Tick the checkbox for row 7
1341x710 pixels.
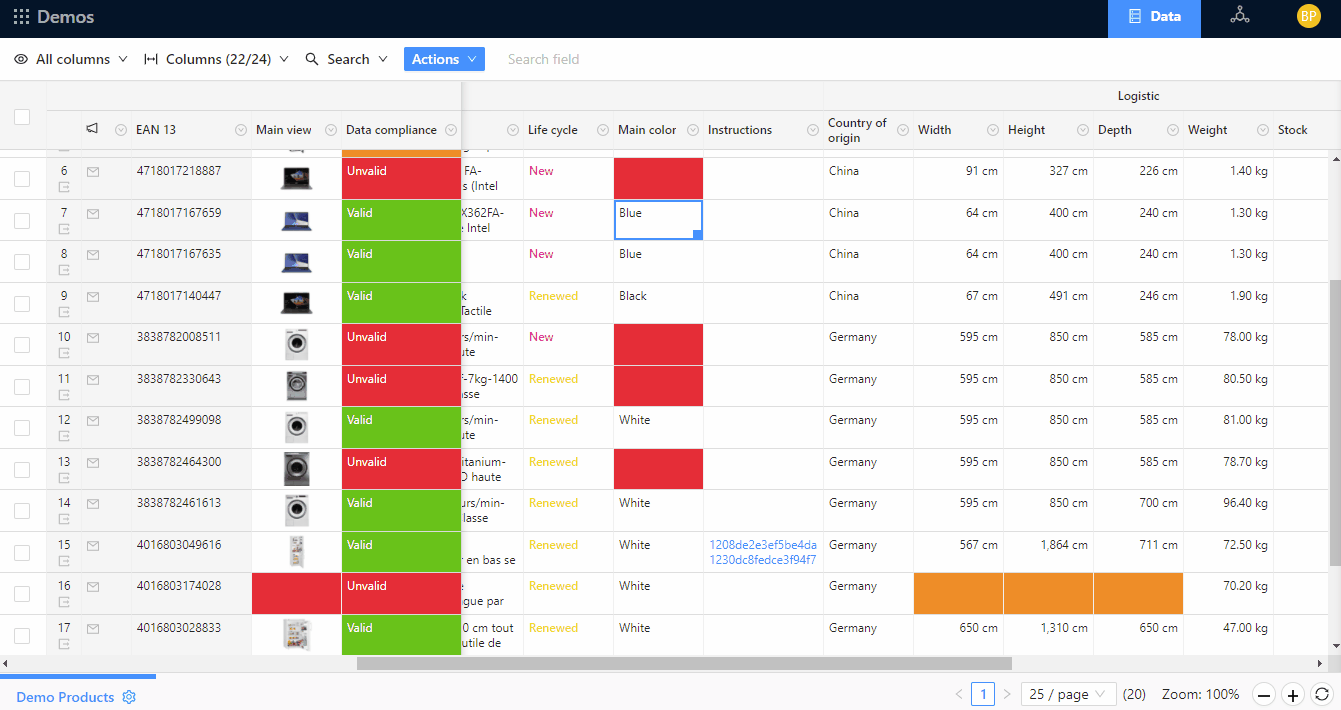pyautogui.click(x=22, y=220)
